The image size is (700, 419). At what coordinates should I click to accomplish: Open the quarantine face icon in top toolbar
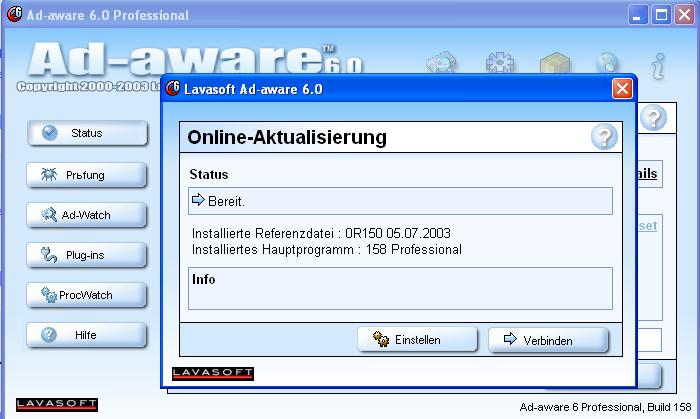click(x=441, y=62)
